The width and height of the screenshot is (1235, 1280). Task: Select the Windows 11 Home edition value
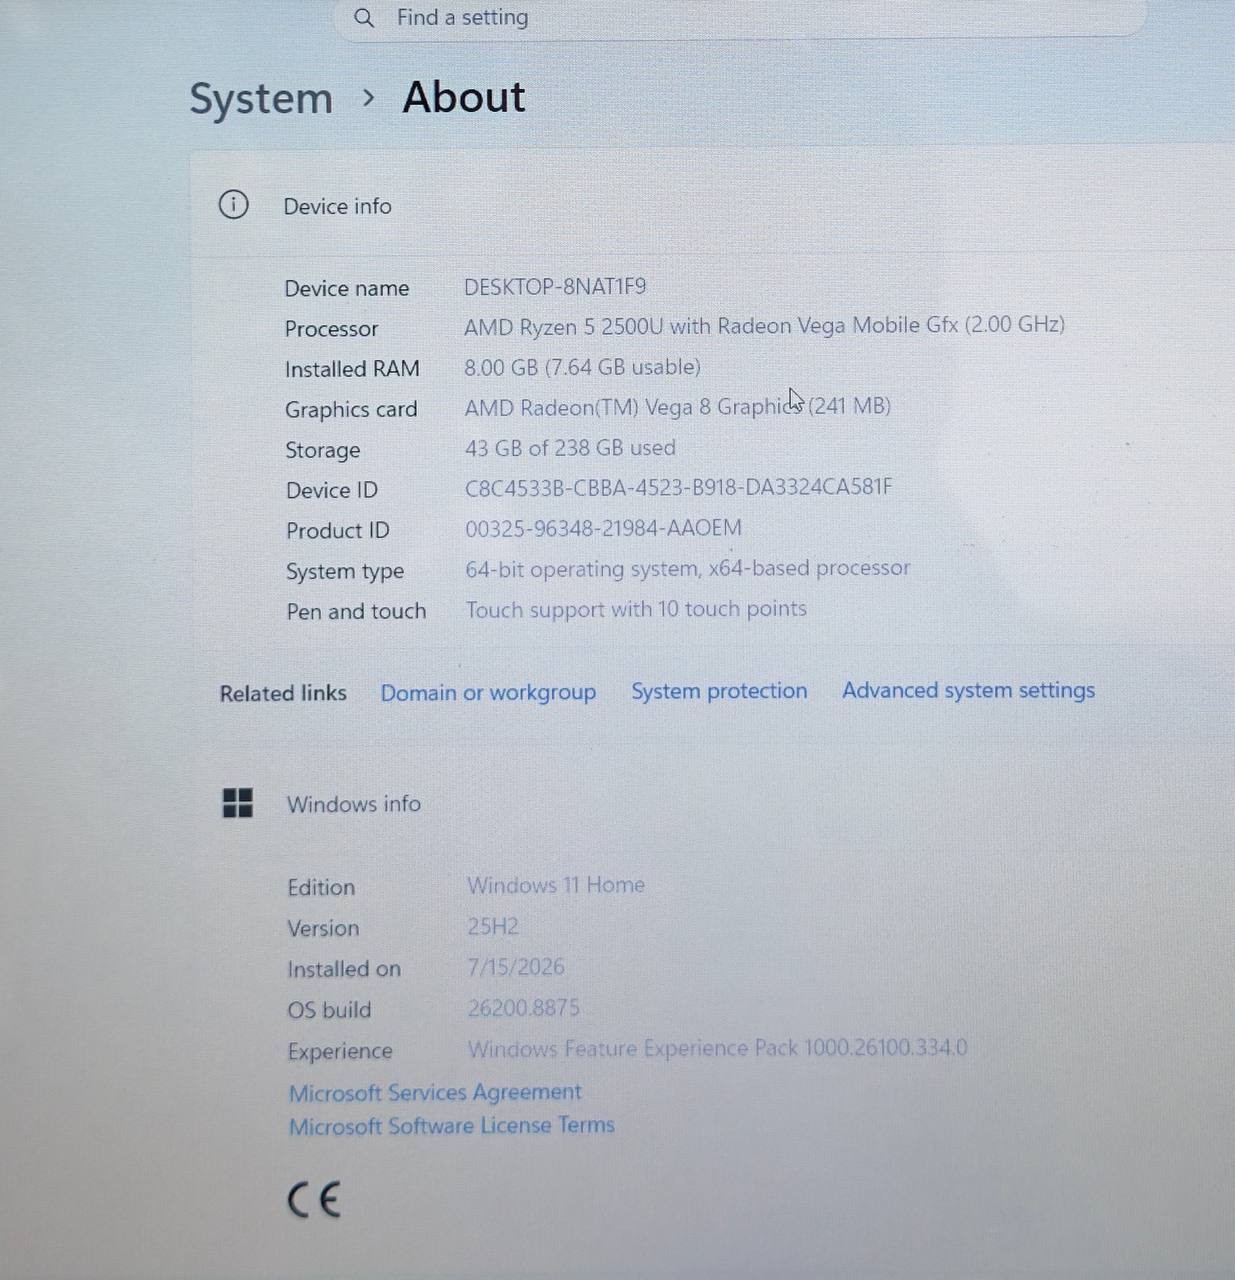(556, 886)
